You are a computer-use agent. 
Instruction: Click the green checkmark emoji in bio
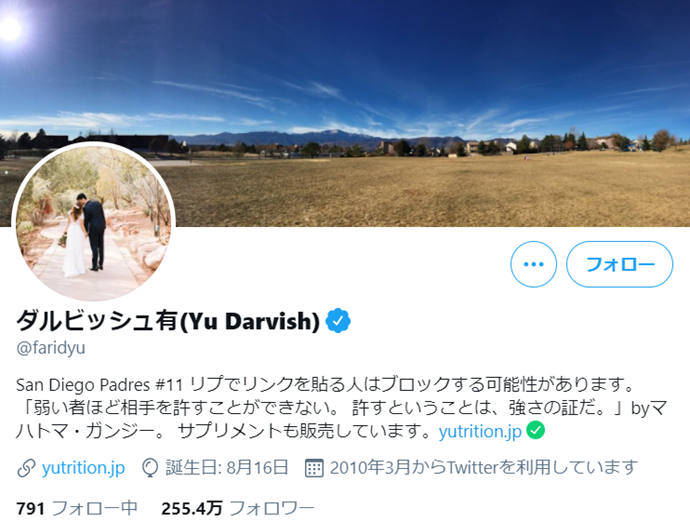click(x=536, y=430)
